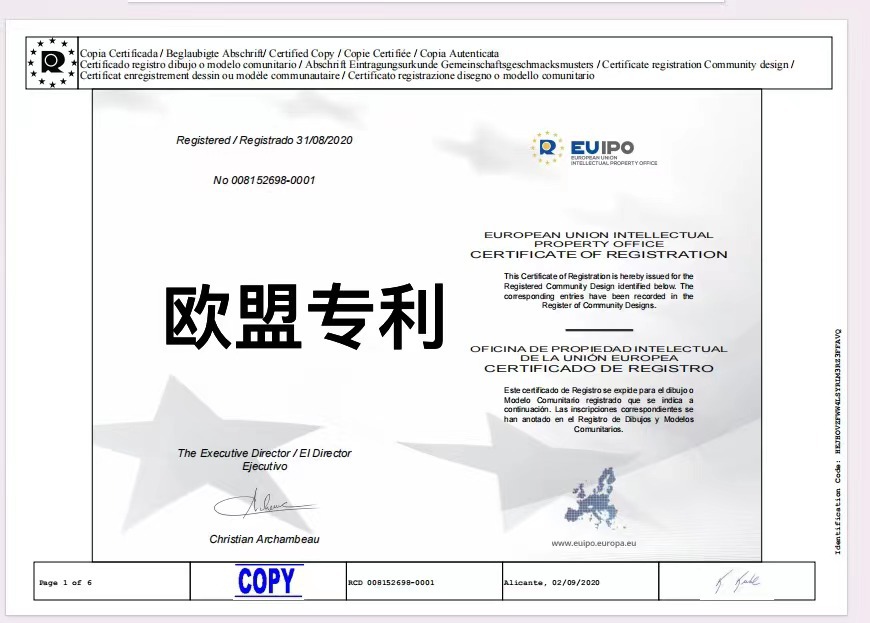Click the 'Copia Certificada / Beglaubigte Abschrift' header line
870x623 pixels.
pos(289,53)
